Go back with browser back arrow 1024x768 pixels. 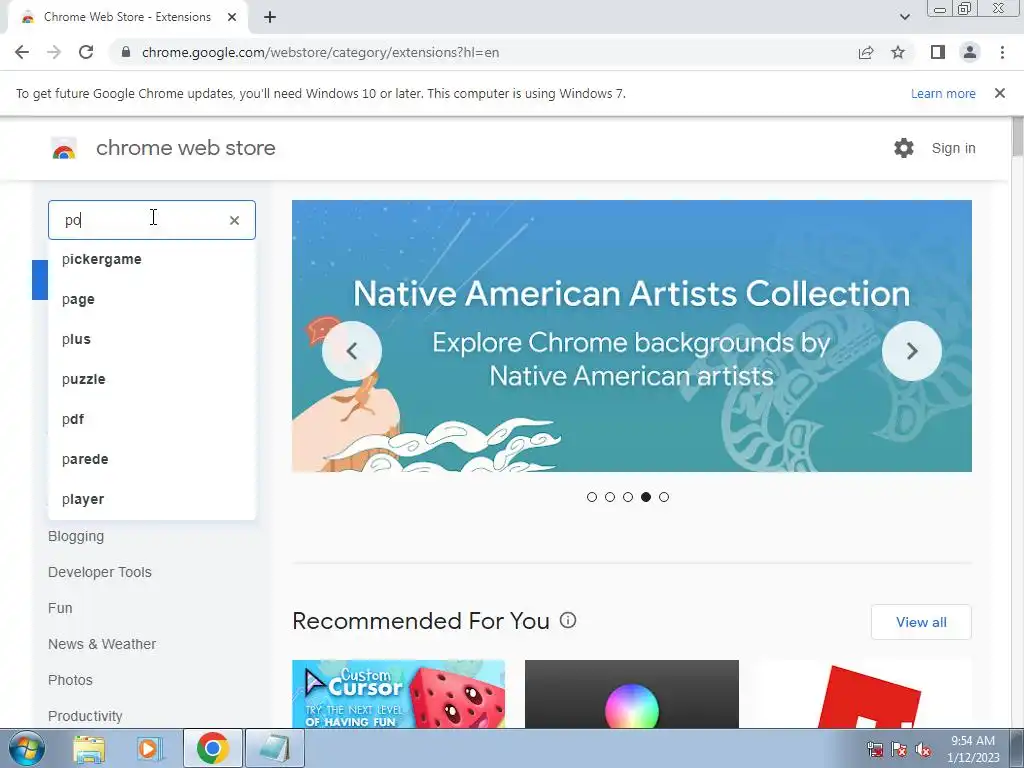coord(22,52)
